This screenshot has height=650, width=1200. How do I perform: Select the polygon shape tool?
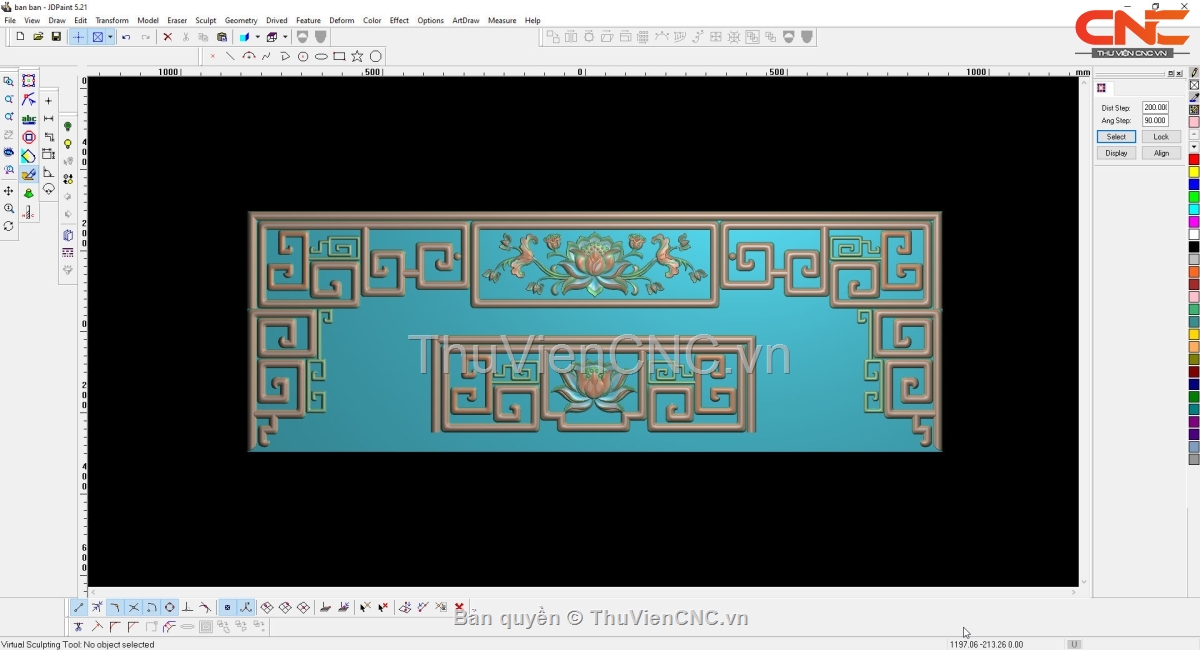click(x=376, y=57)
